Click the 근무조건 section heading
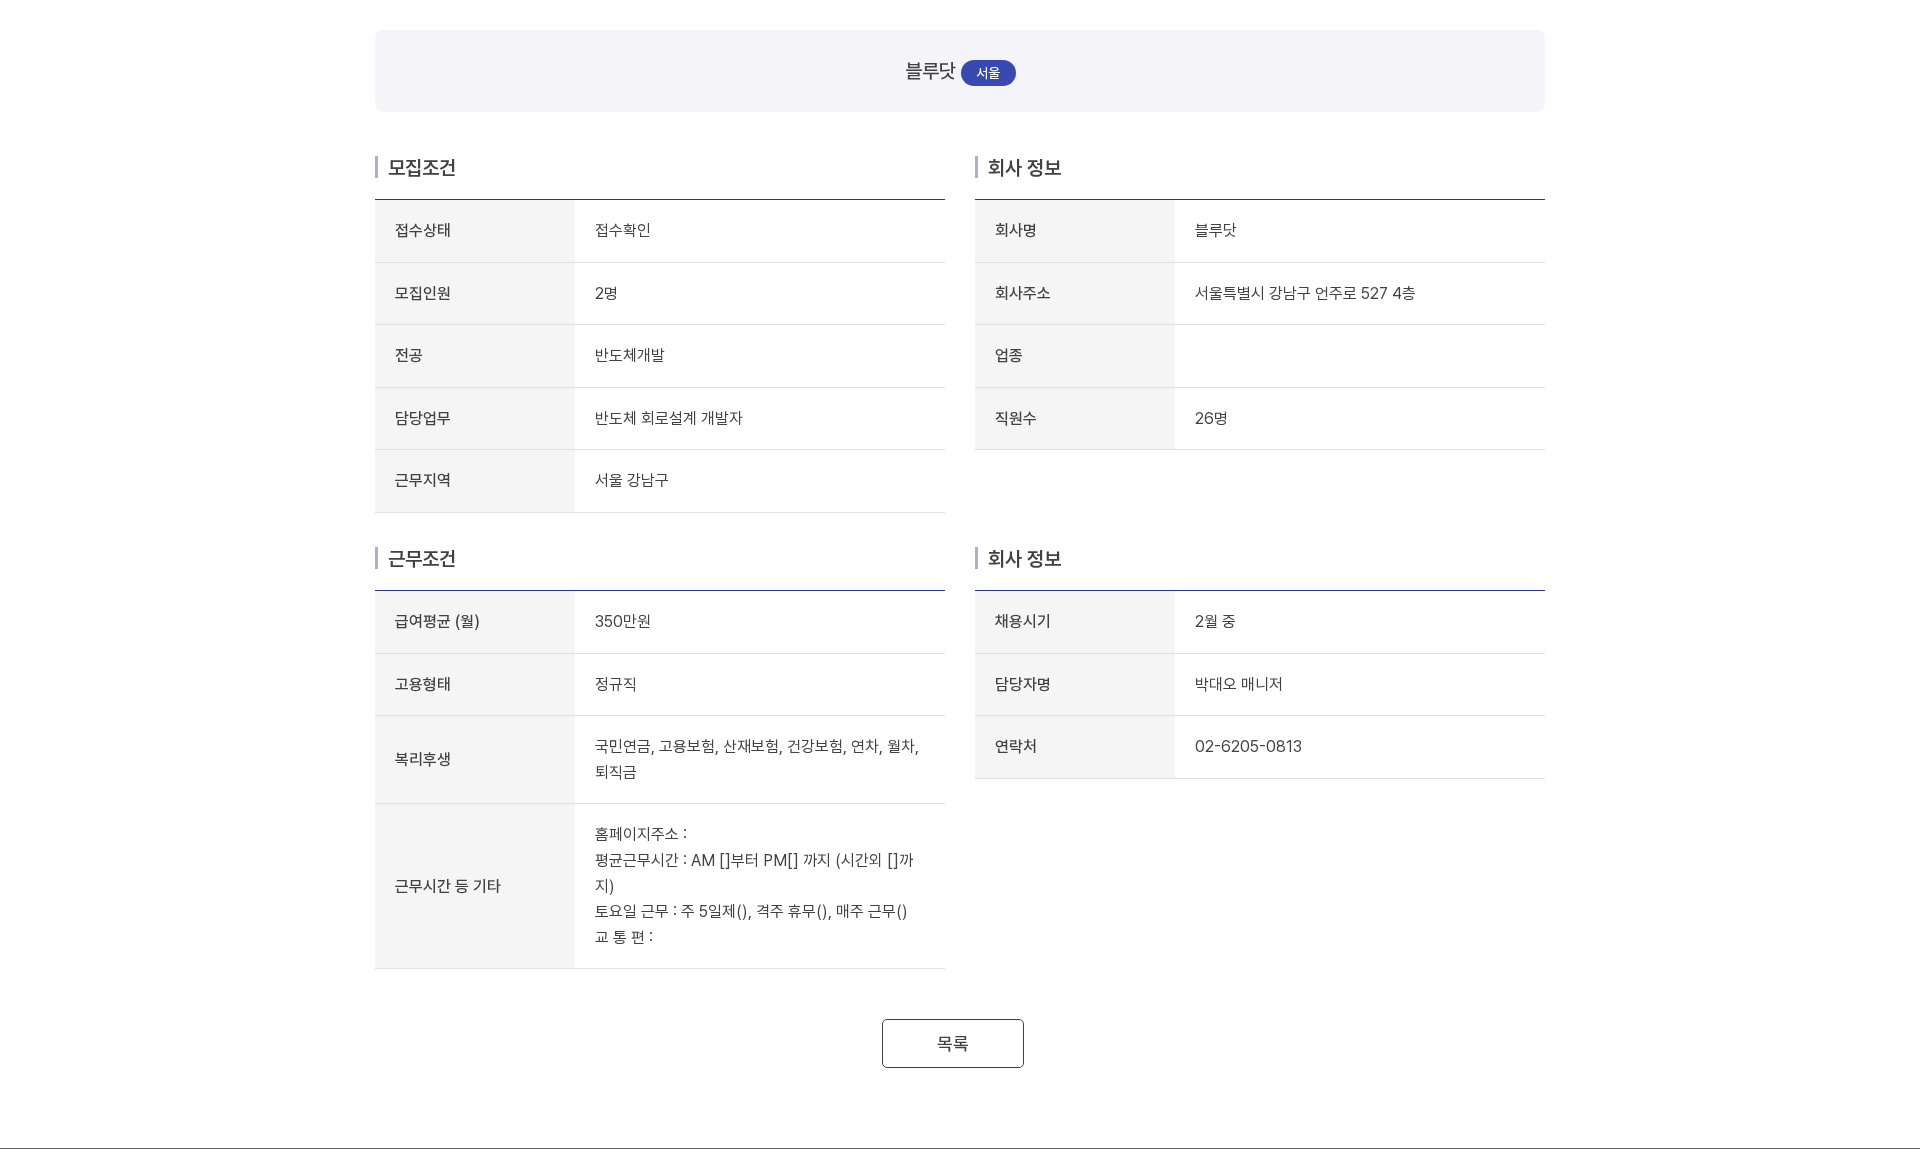 (x=422, y=559)
